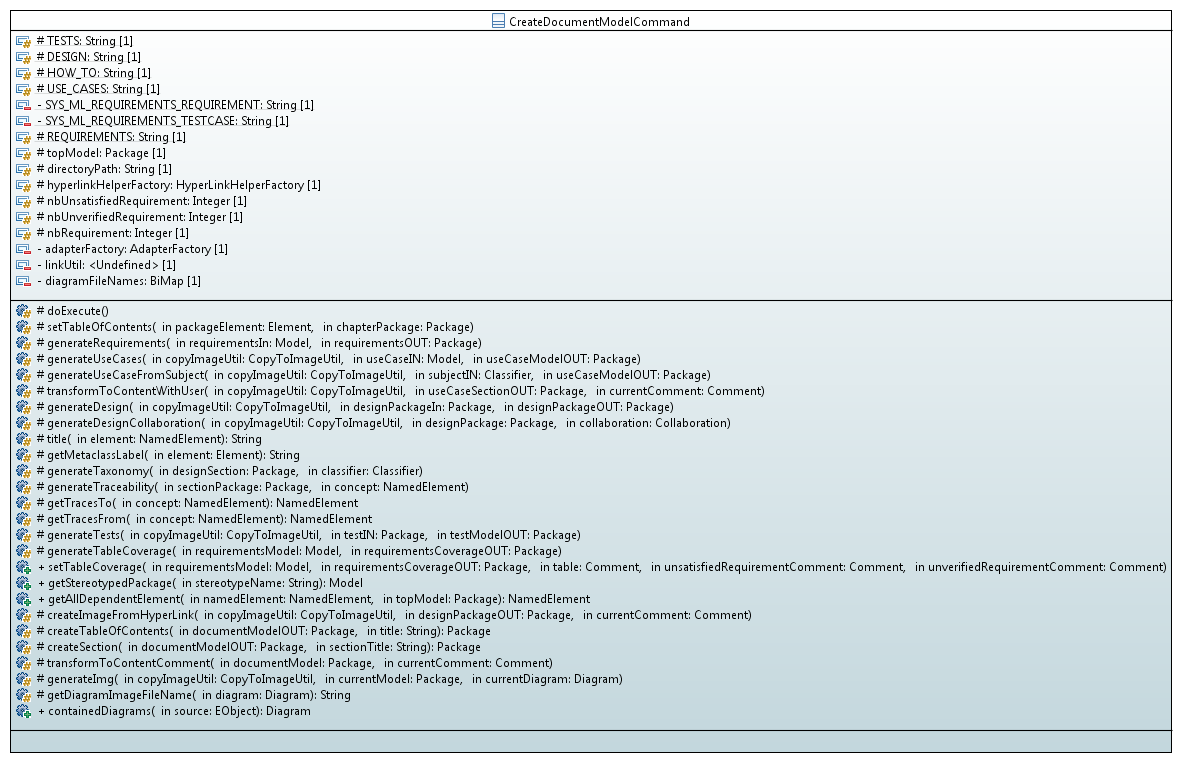
Task: Select the HOW_TO: String [1] attribute
Action: coord(93,72)
